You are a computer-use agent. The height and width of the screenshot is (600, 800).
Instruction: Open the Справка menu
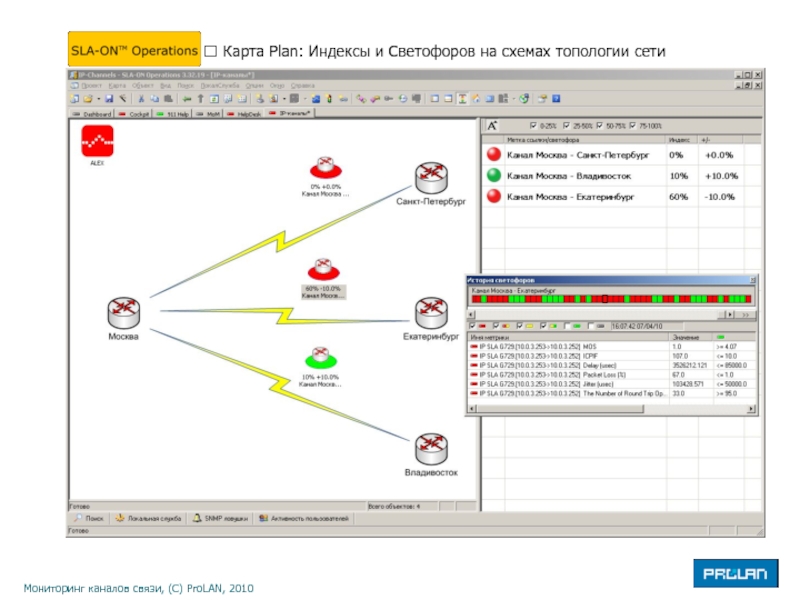tap(303, 86)
